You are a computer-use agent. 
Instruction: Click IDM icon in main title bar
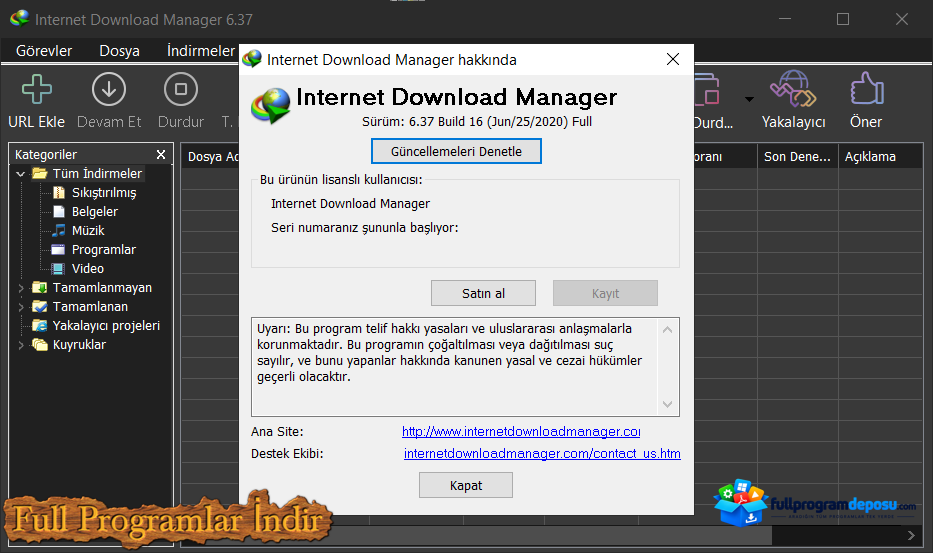click(20, 18)
